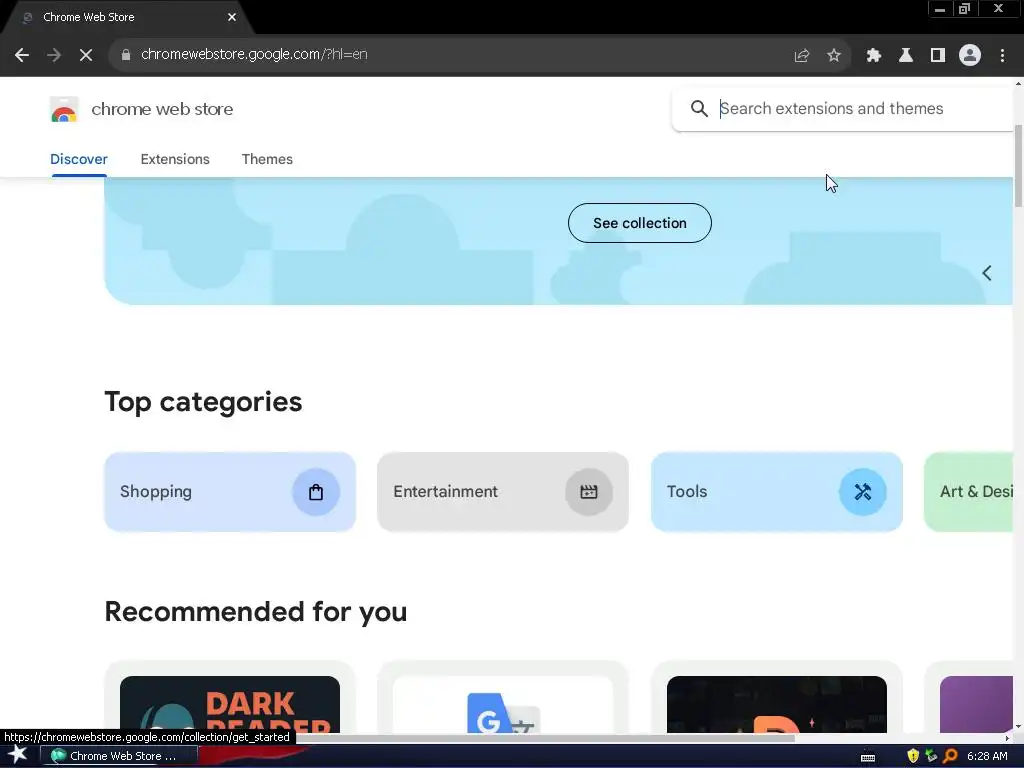
Task: Switch to the Themes tab
Action: [x=267, y=159]
